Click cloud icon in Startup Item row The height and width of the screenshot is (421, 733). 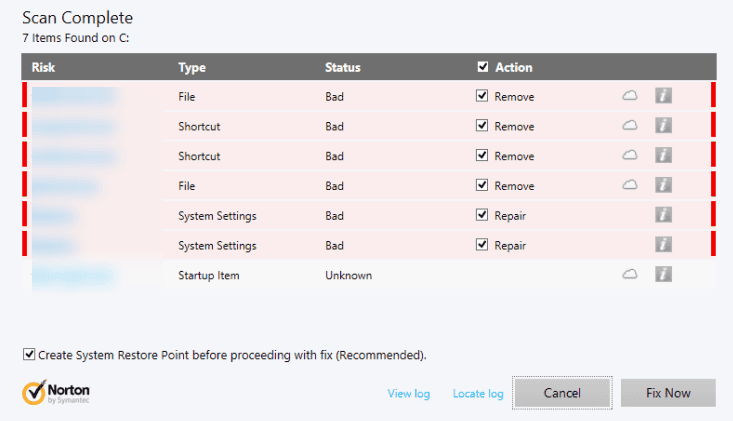tap(629, 274)
